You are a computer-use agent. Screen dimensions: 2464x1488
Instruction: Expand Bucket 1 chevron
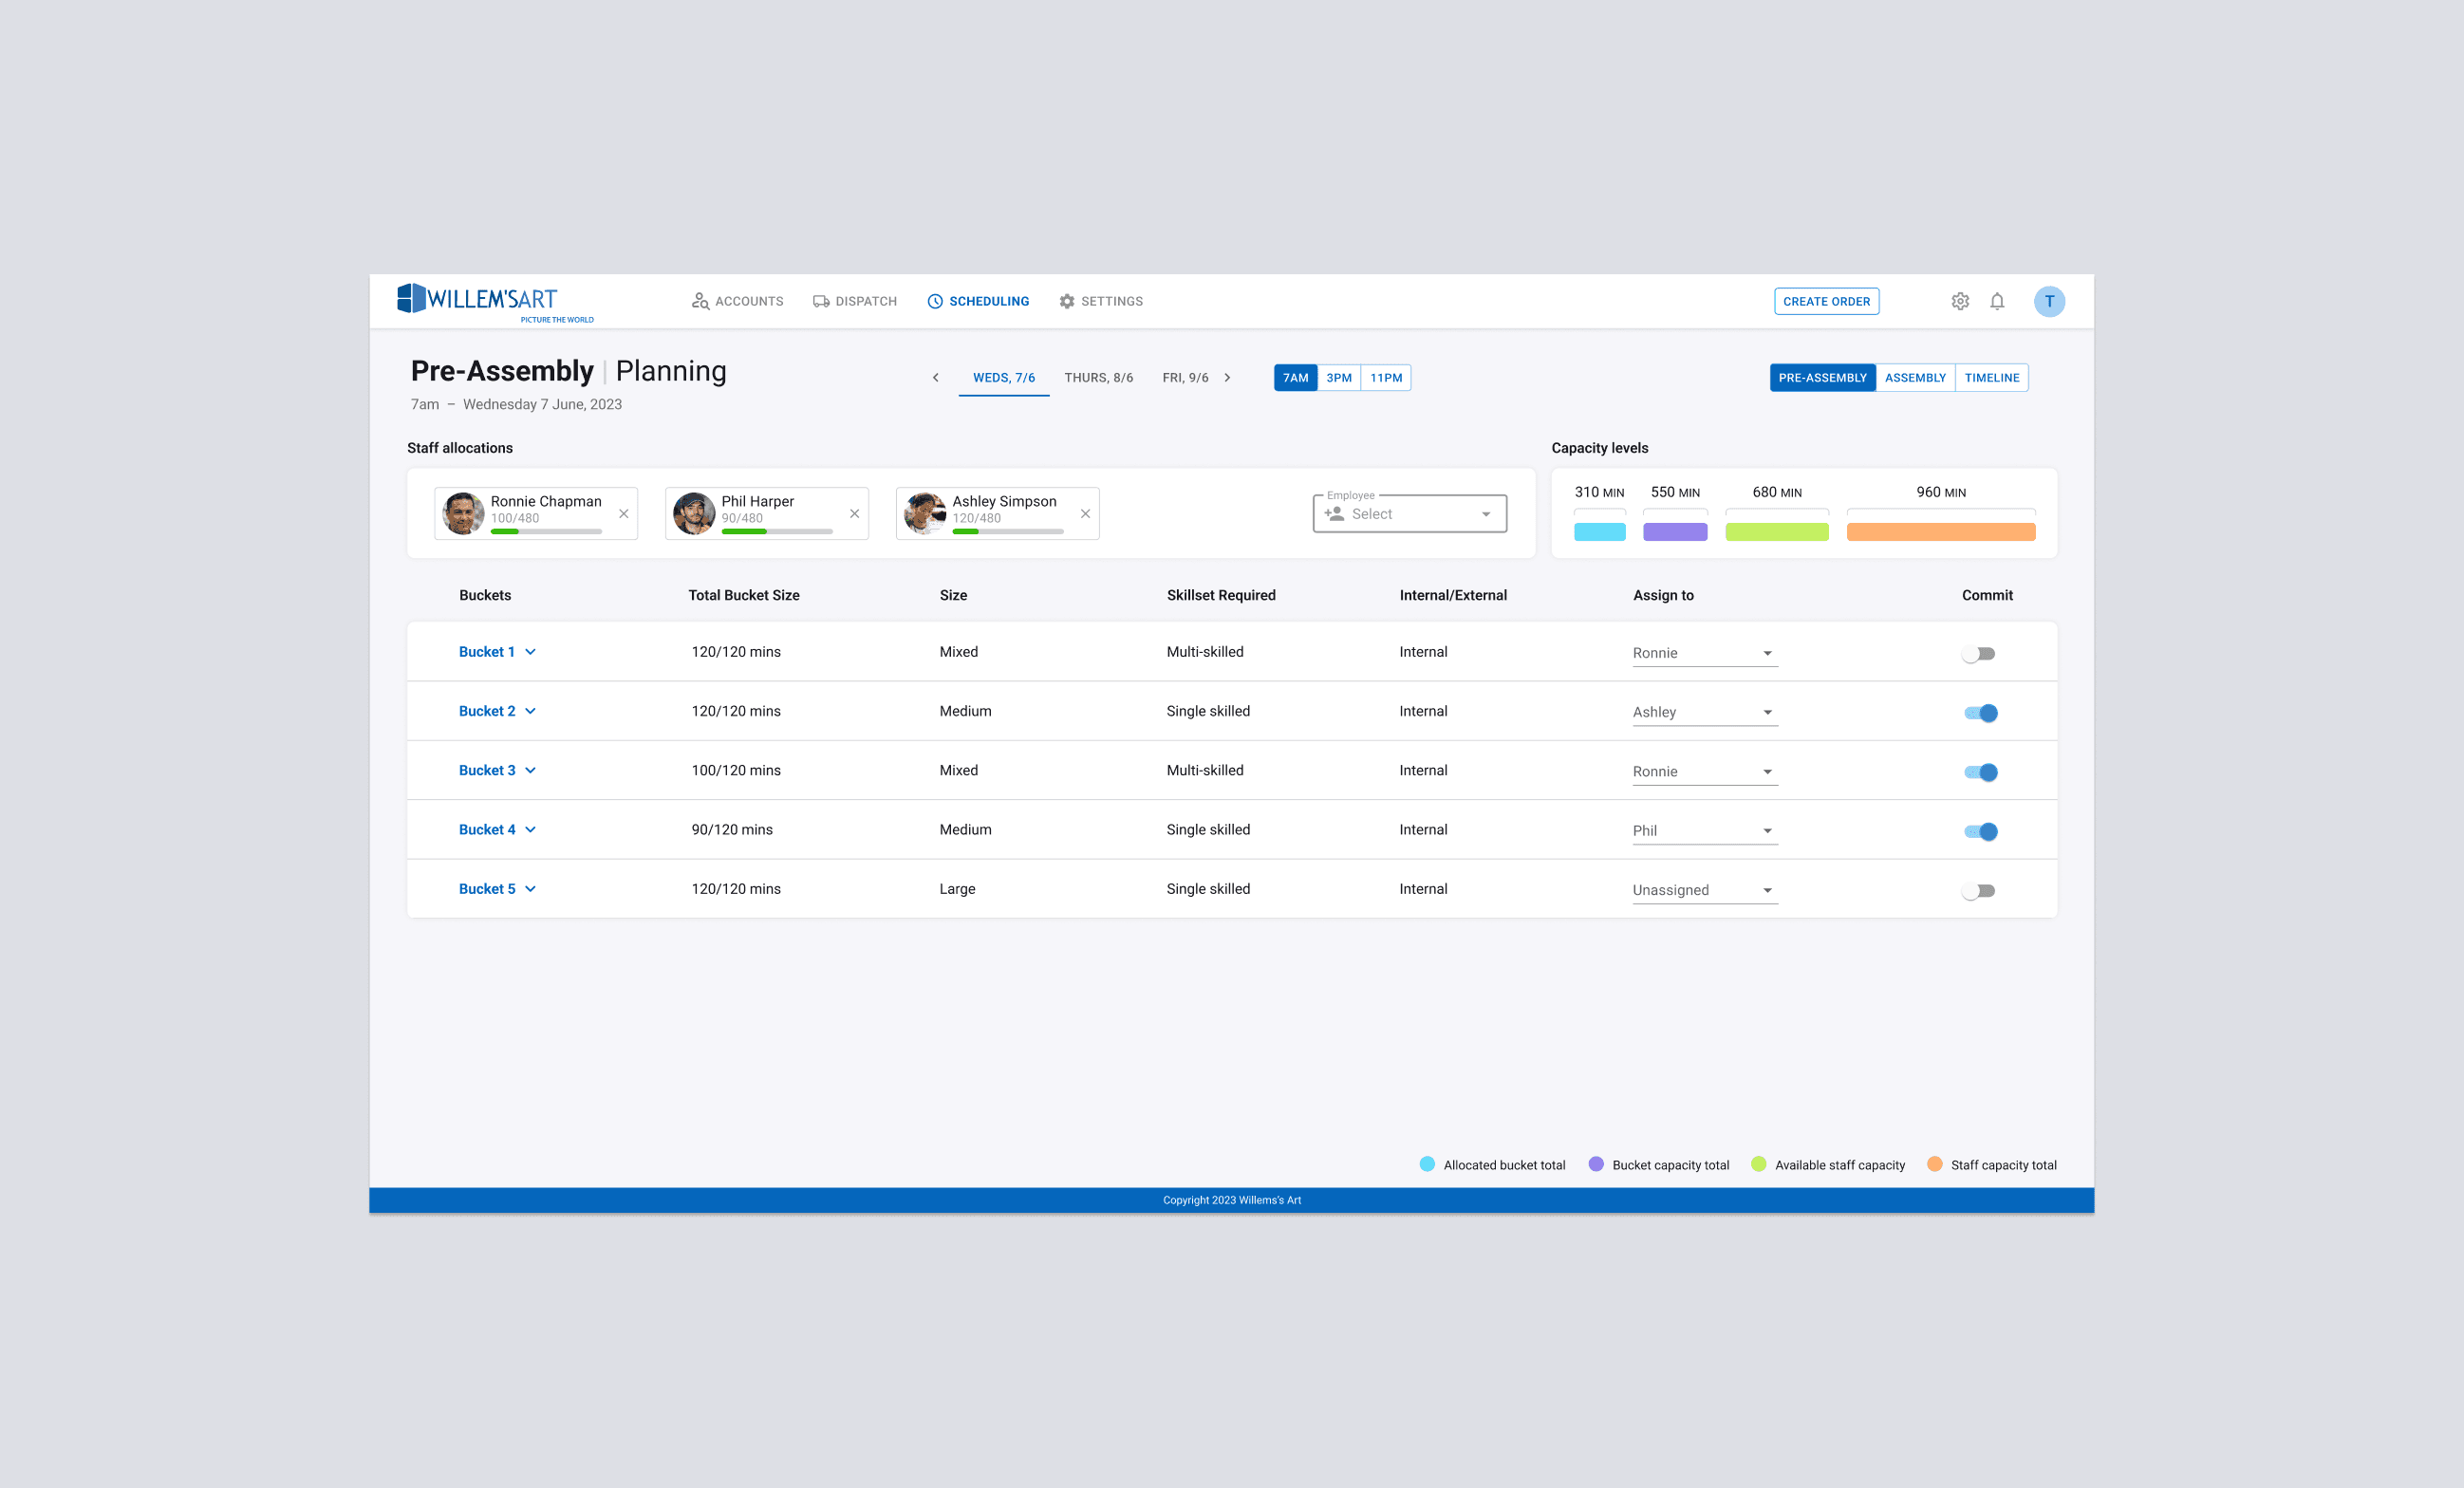[x=531, y=652]
